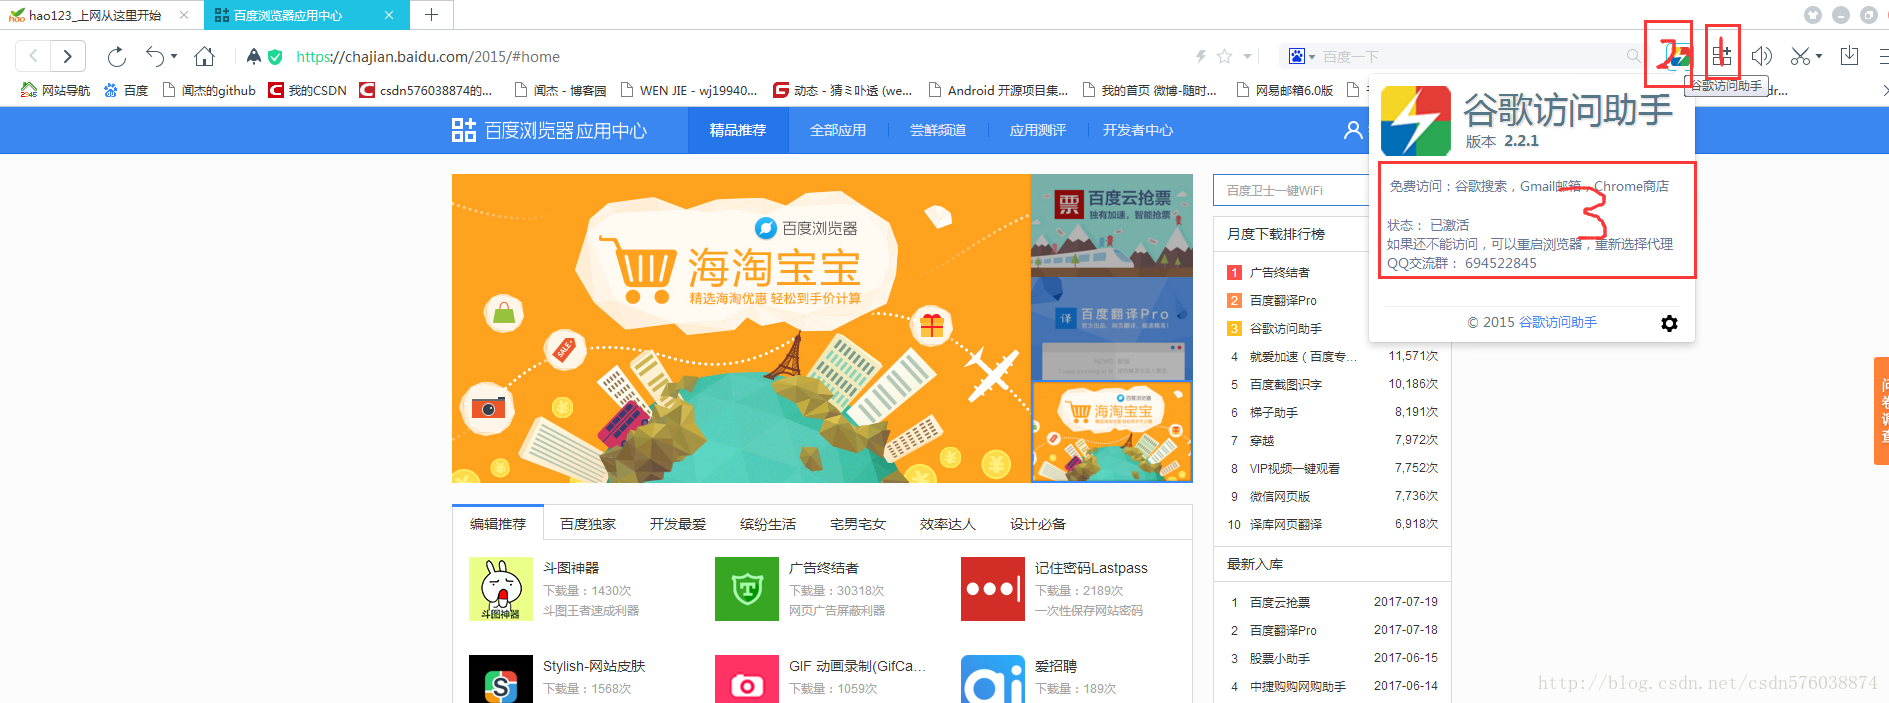Open 广告终结者 in the monthly ranking
The height and width of the screenshot is (703, 1889).
[1280, 272]
